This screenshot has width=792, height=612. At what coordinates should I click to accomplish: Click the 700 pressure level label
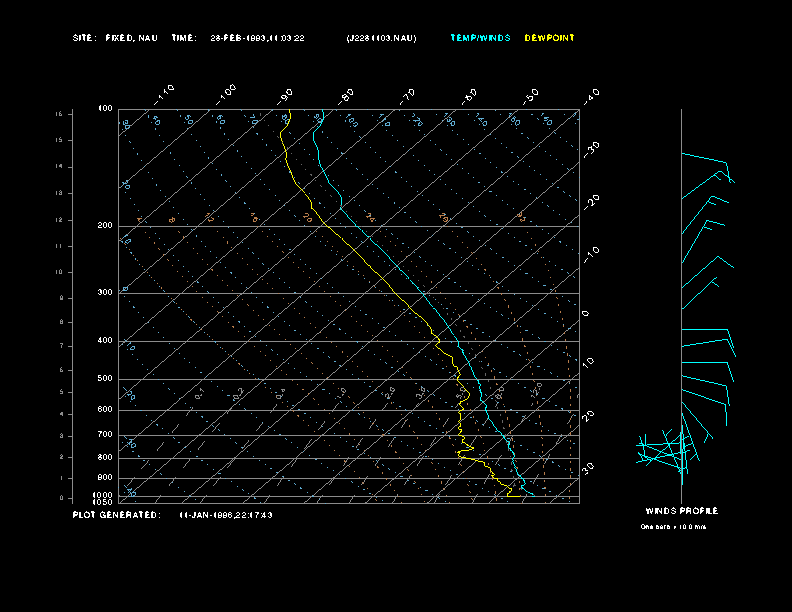coord(105,435)
